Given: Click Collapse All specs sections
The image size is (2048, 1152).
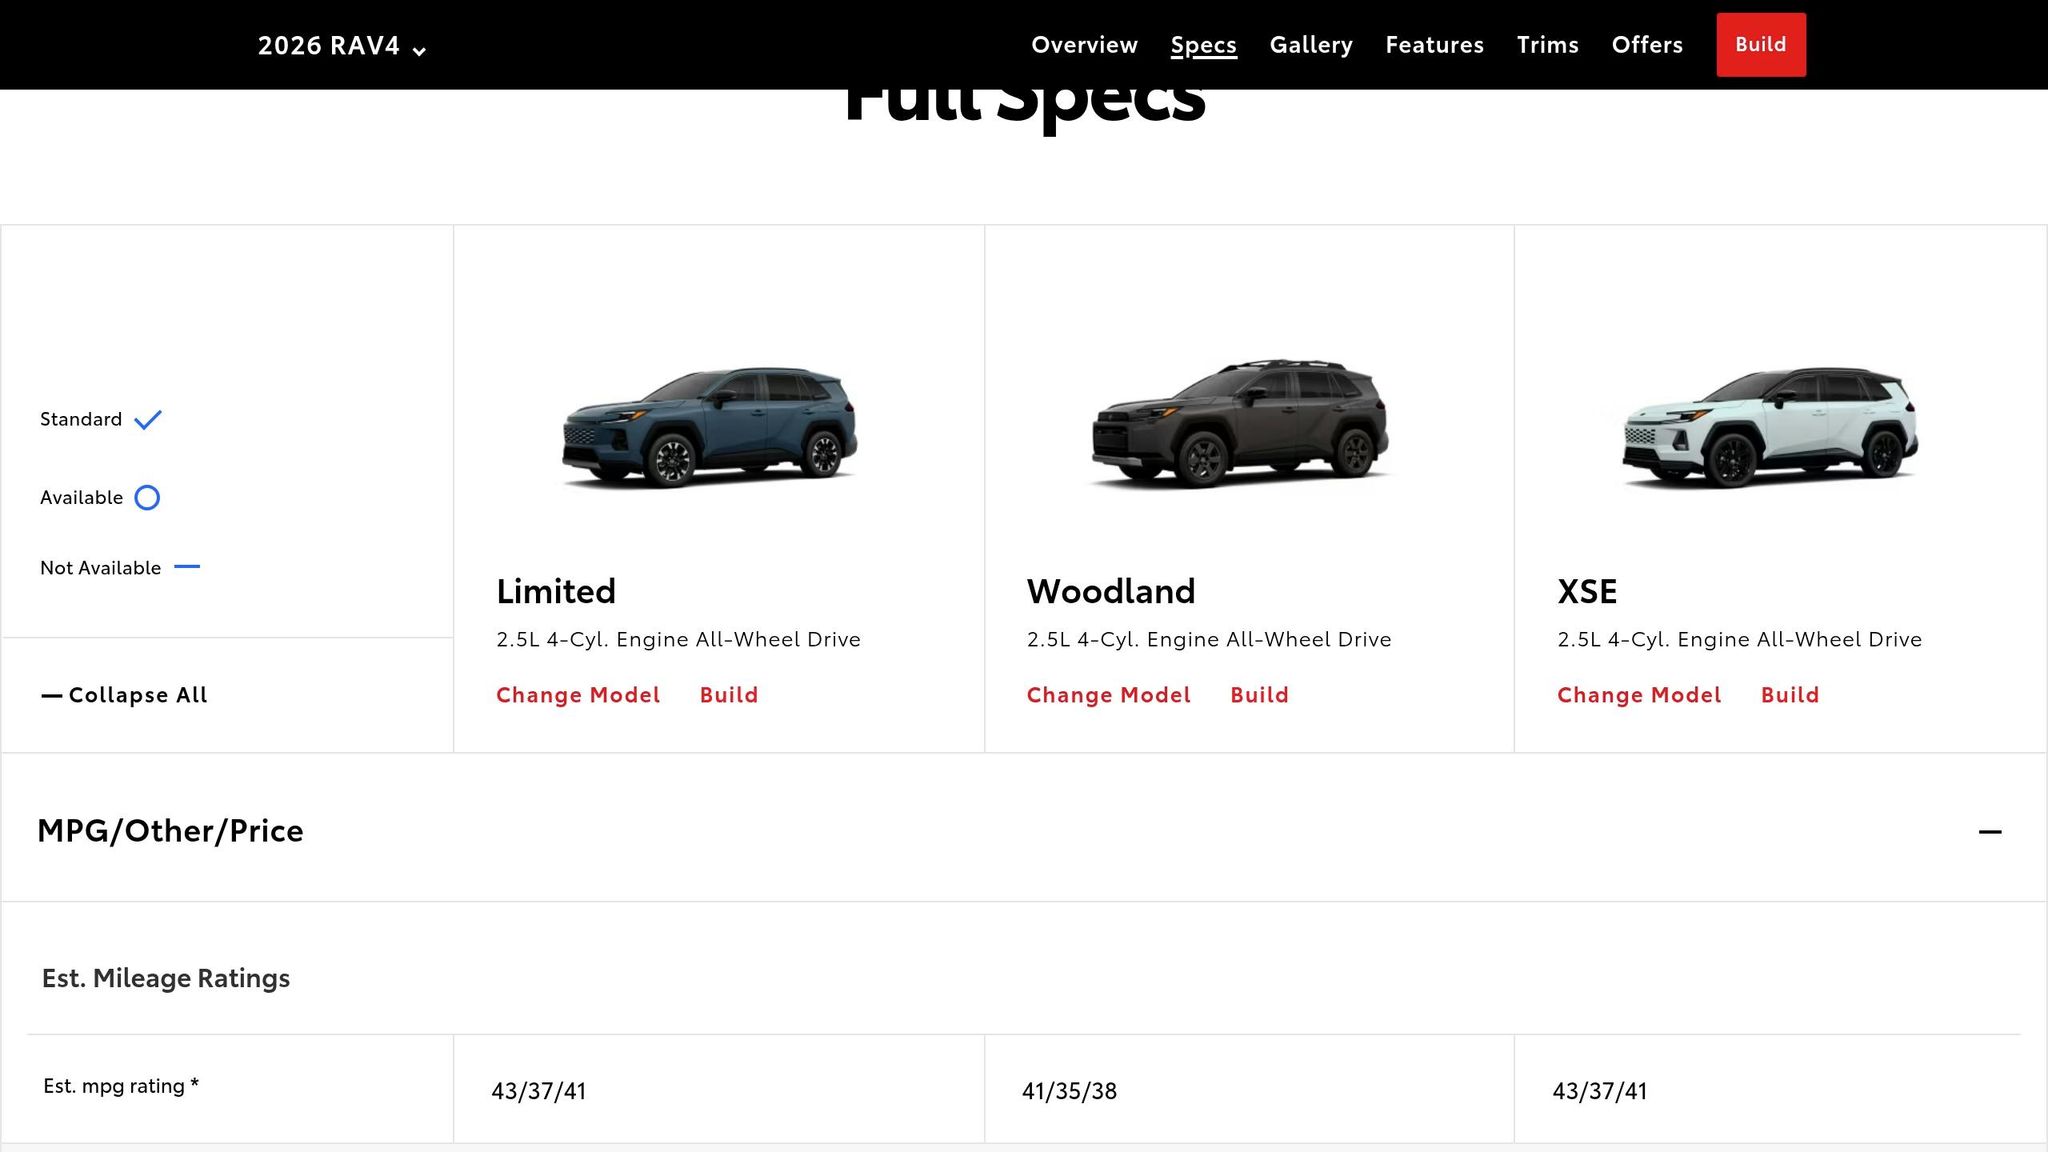Looking at the screenshot, I should click(x=124, y=695).
